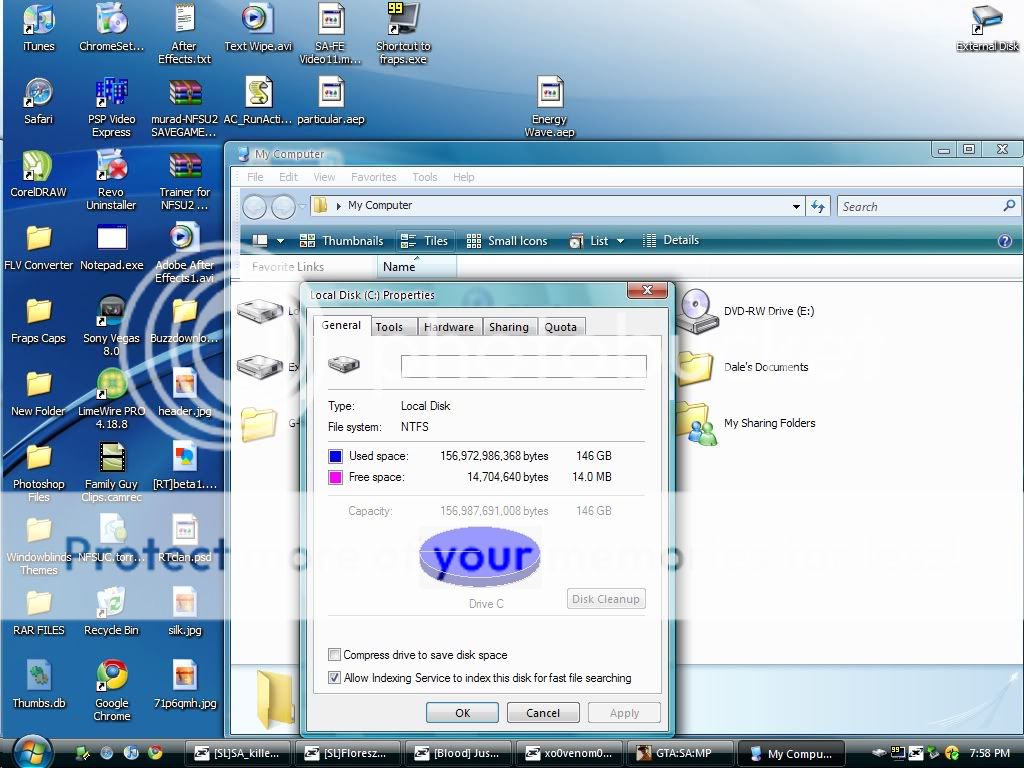Select the FLV Converter folder icon
Viewport: 1024px width, 768px height.
pos(39,247)
